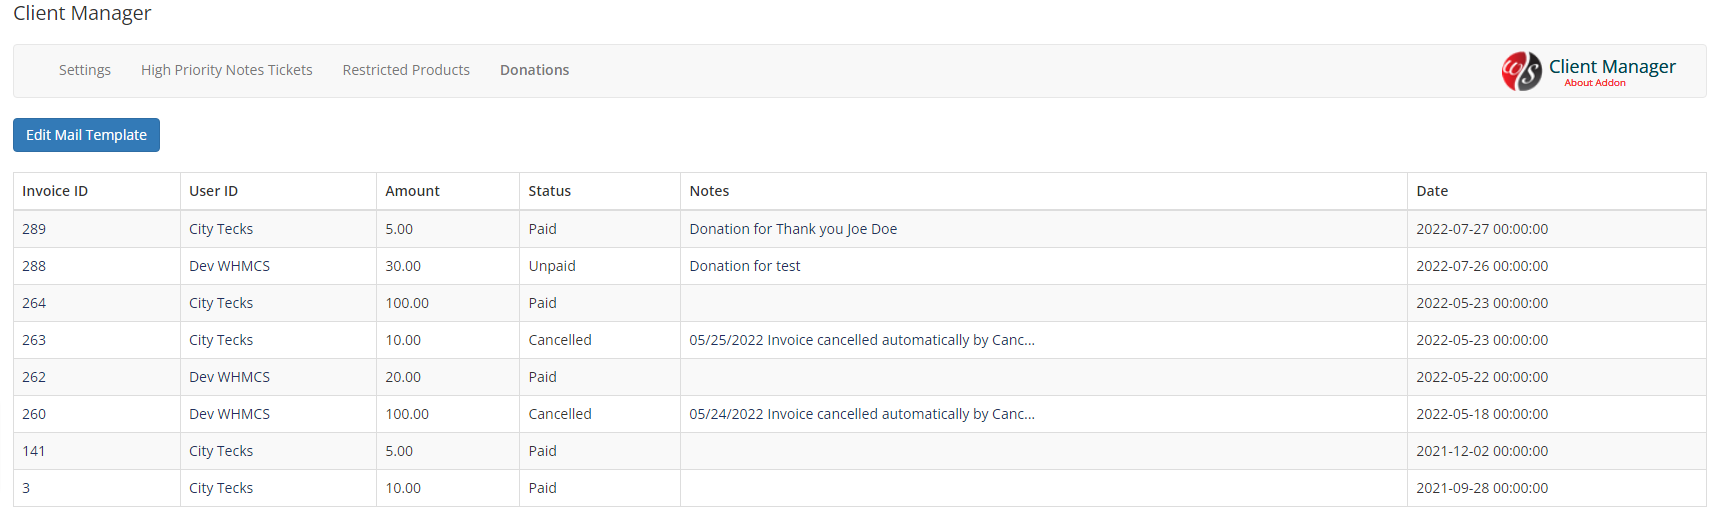This screenshot has height=510, width=1714.
Task: Select the Donations tab
Action: click(535, 70)
